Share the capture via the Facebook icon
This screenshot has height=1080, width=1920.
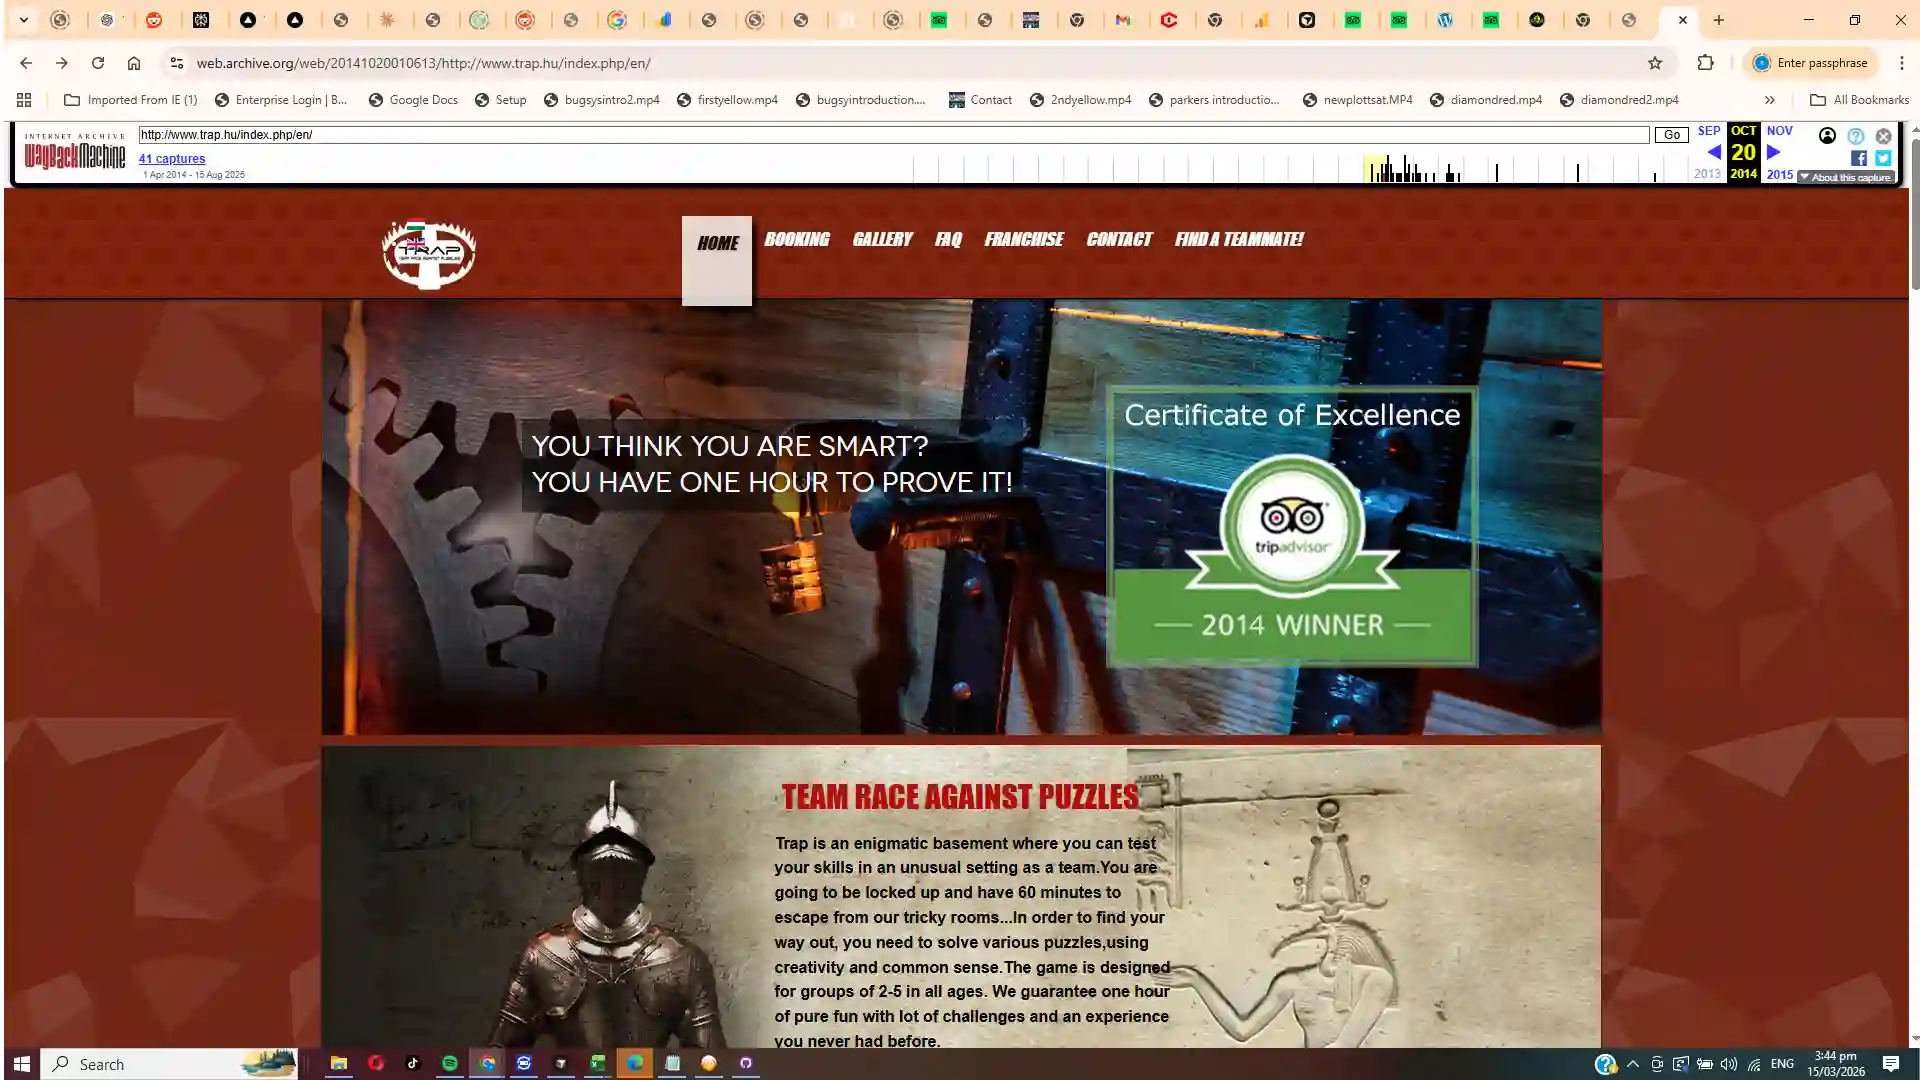1859,157
